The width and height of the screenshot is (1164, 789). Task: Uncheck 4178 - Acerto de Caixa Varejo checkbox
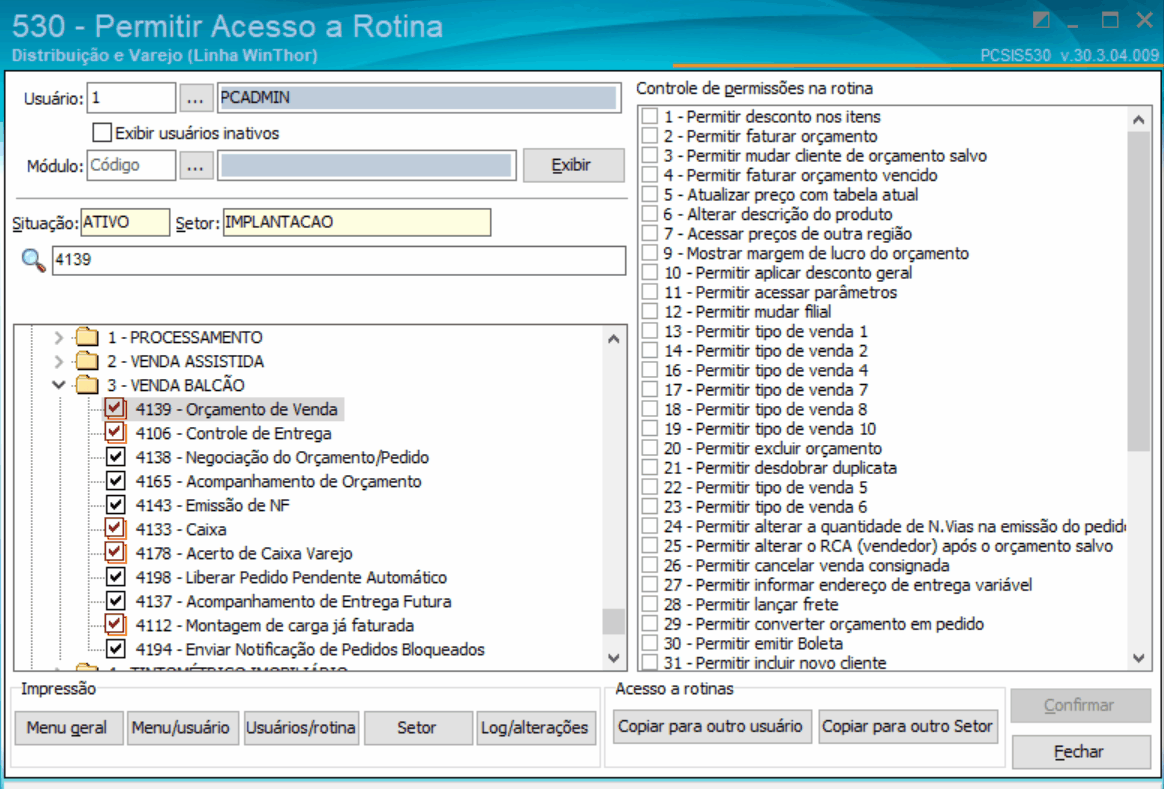tap(115, 553)
